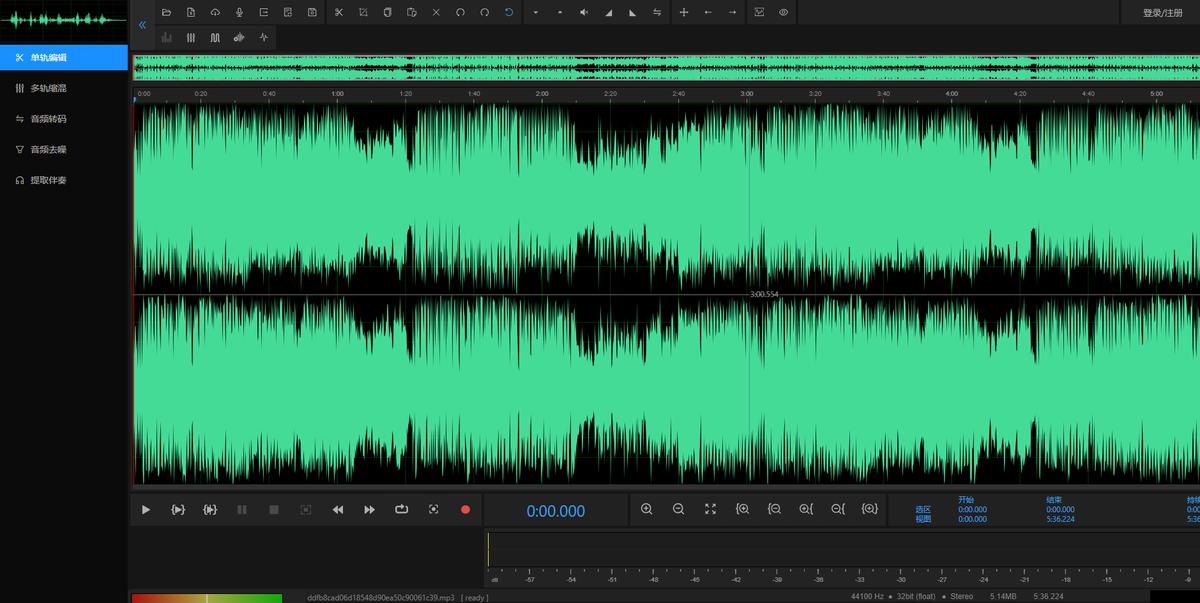
Task: Open file using the folder icon
Action: click(x=166, y=12)
